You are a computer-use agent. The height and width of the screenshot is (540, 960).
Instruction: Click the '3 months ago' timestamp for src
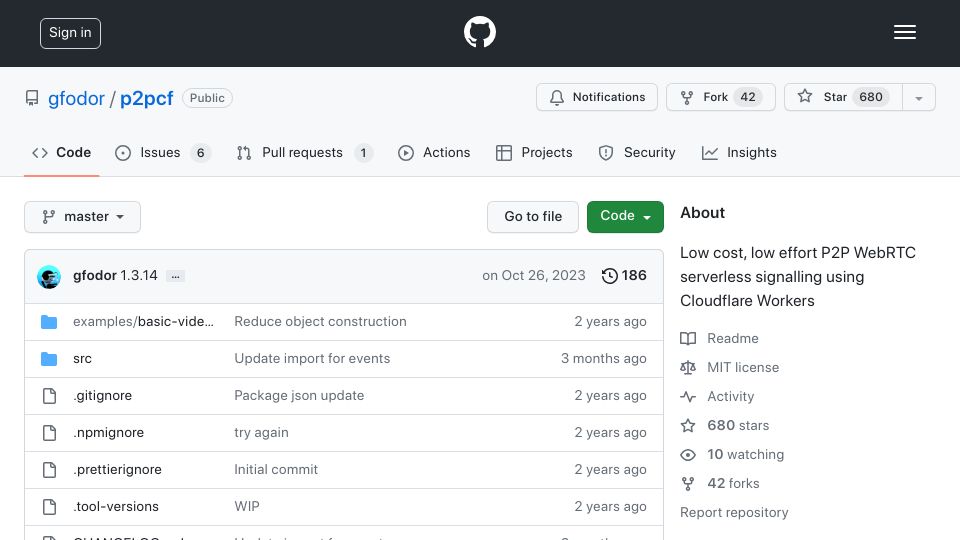(604, 359)
